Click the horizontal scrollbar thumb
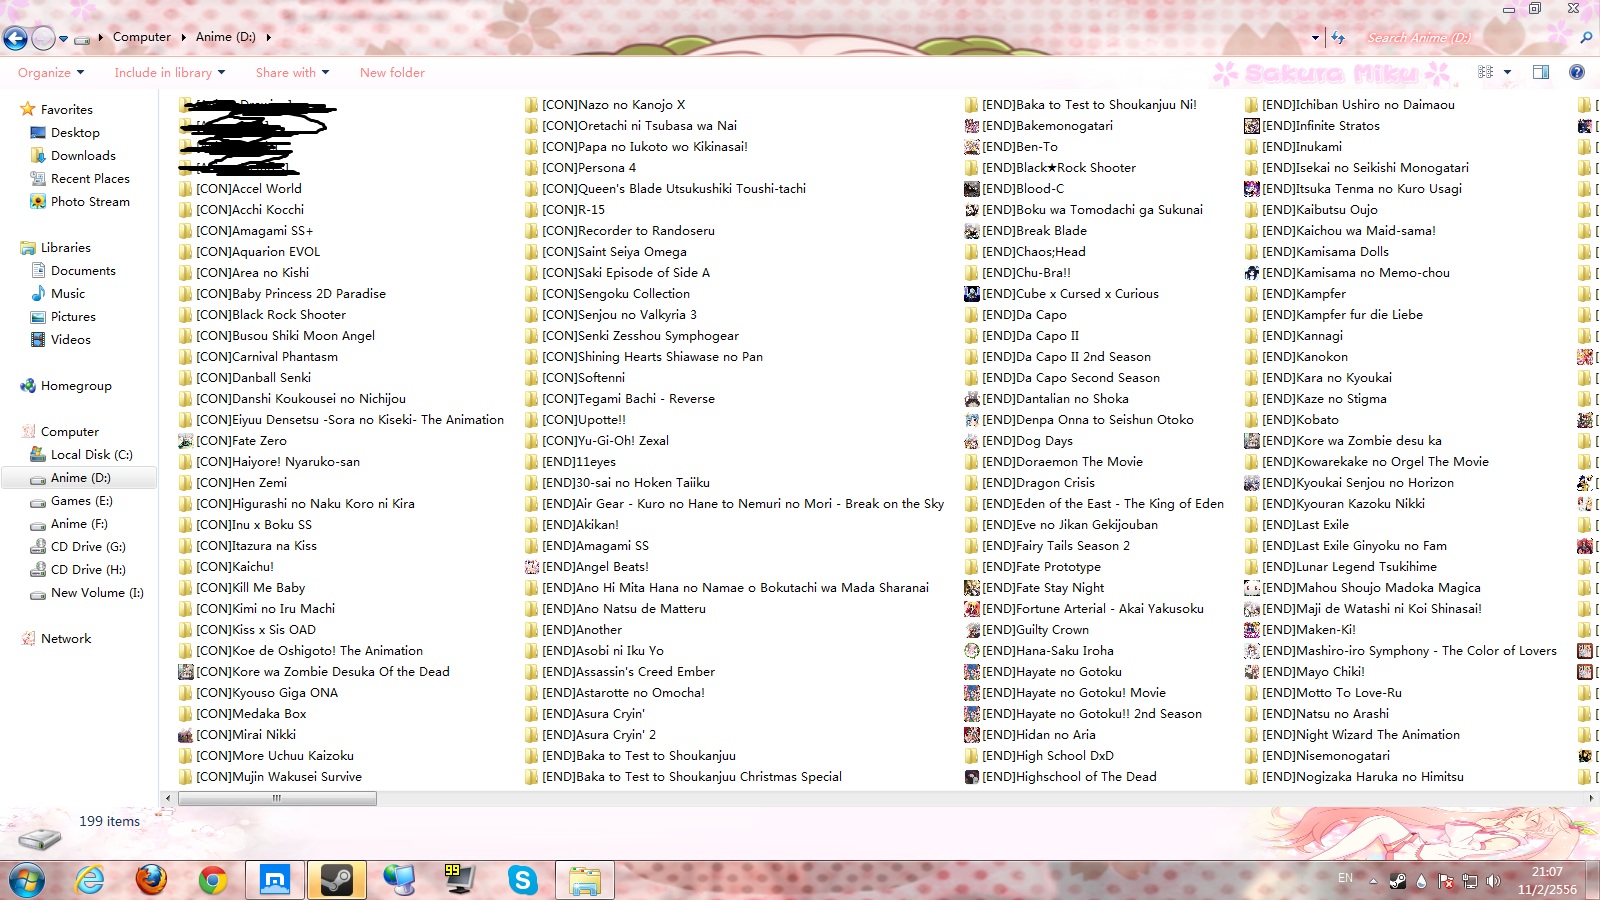Image resolution: width=1600 pixels, height=900 pixels. click(x=277, y=799)
